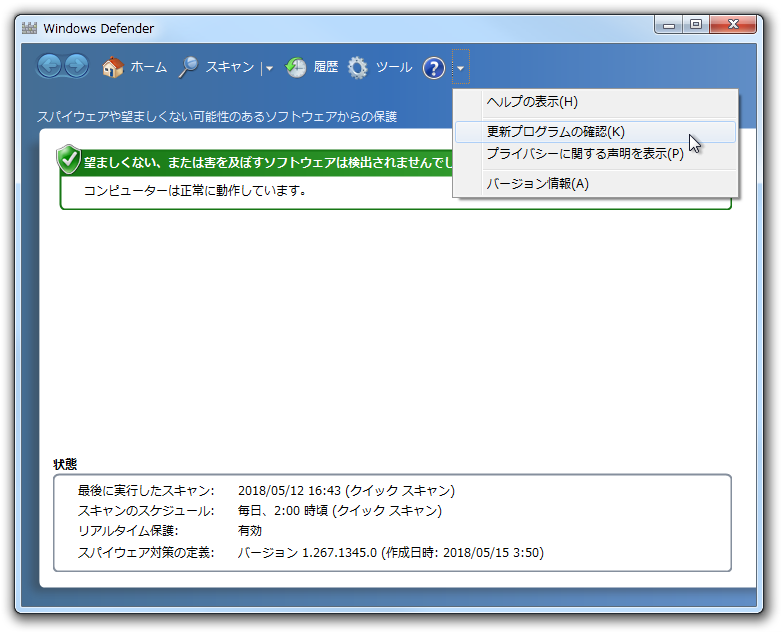Choose 更新プログラムの確認(K) menu item

coord(555,132)
